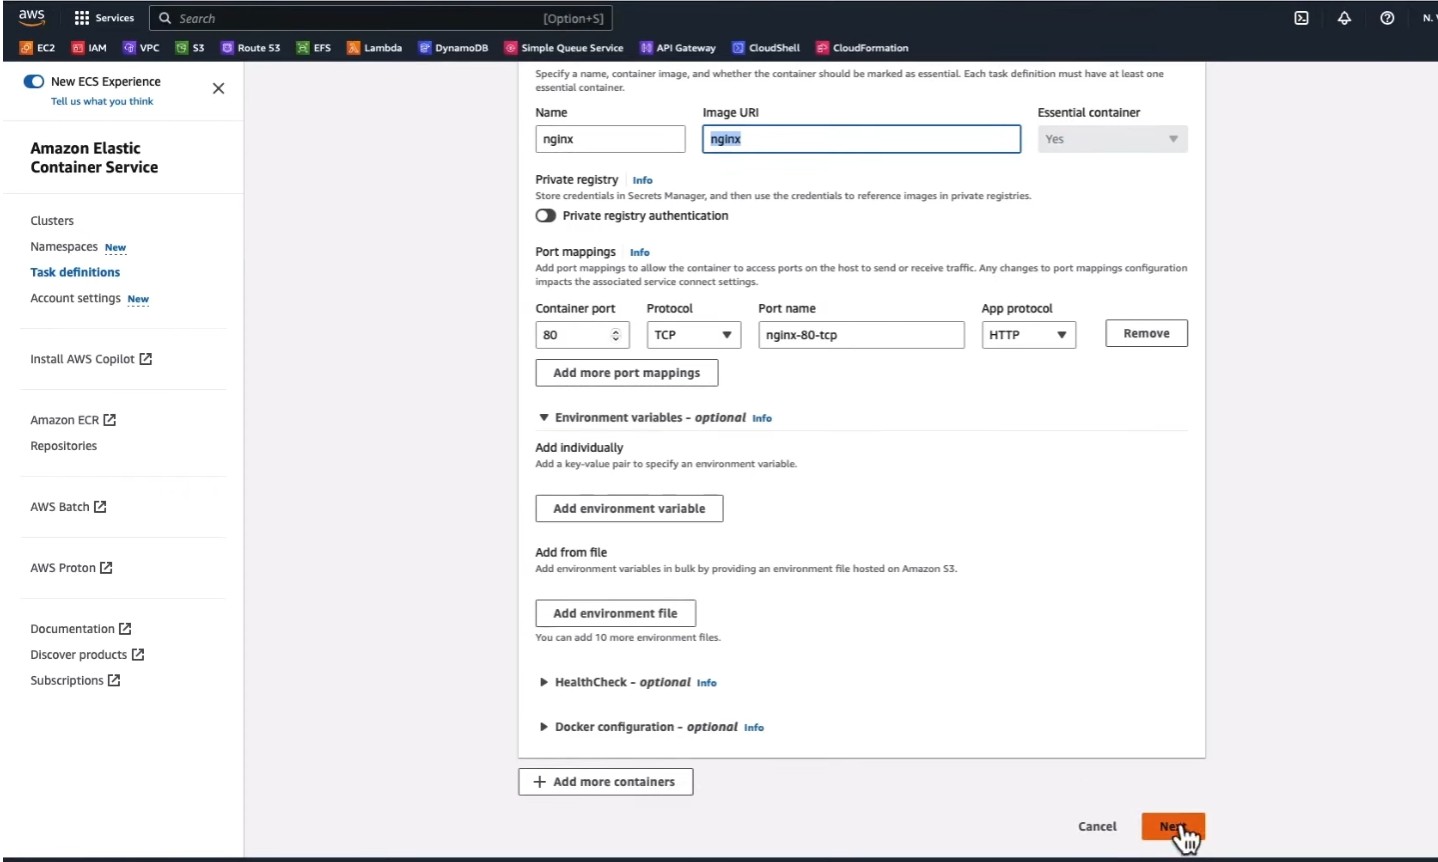Image resolution: width=1438 pixels, height=862 pixels.
Task: Close the New ECS Experience banner
Action: click(218, 89)
